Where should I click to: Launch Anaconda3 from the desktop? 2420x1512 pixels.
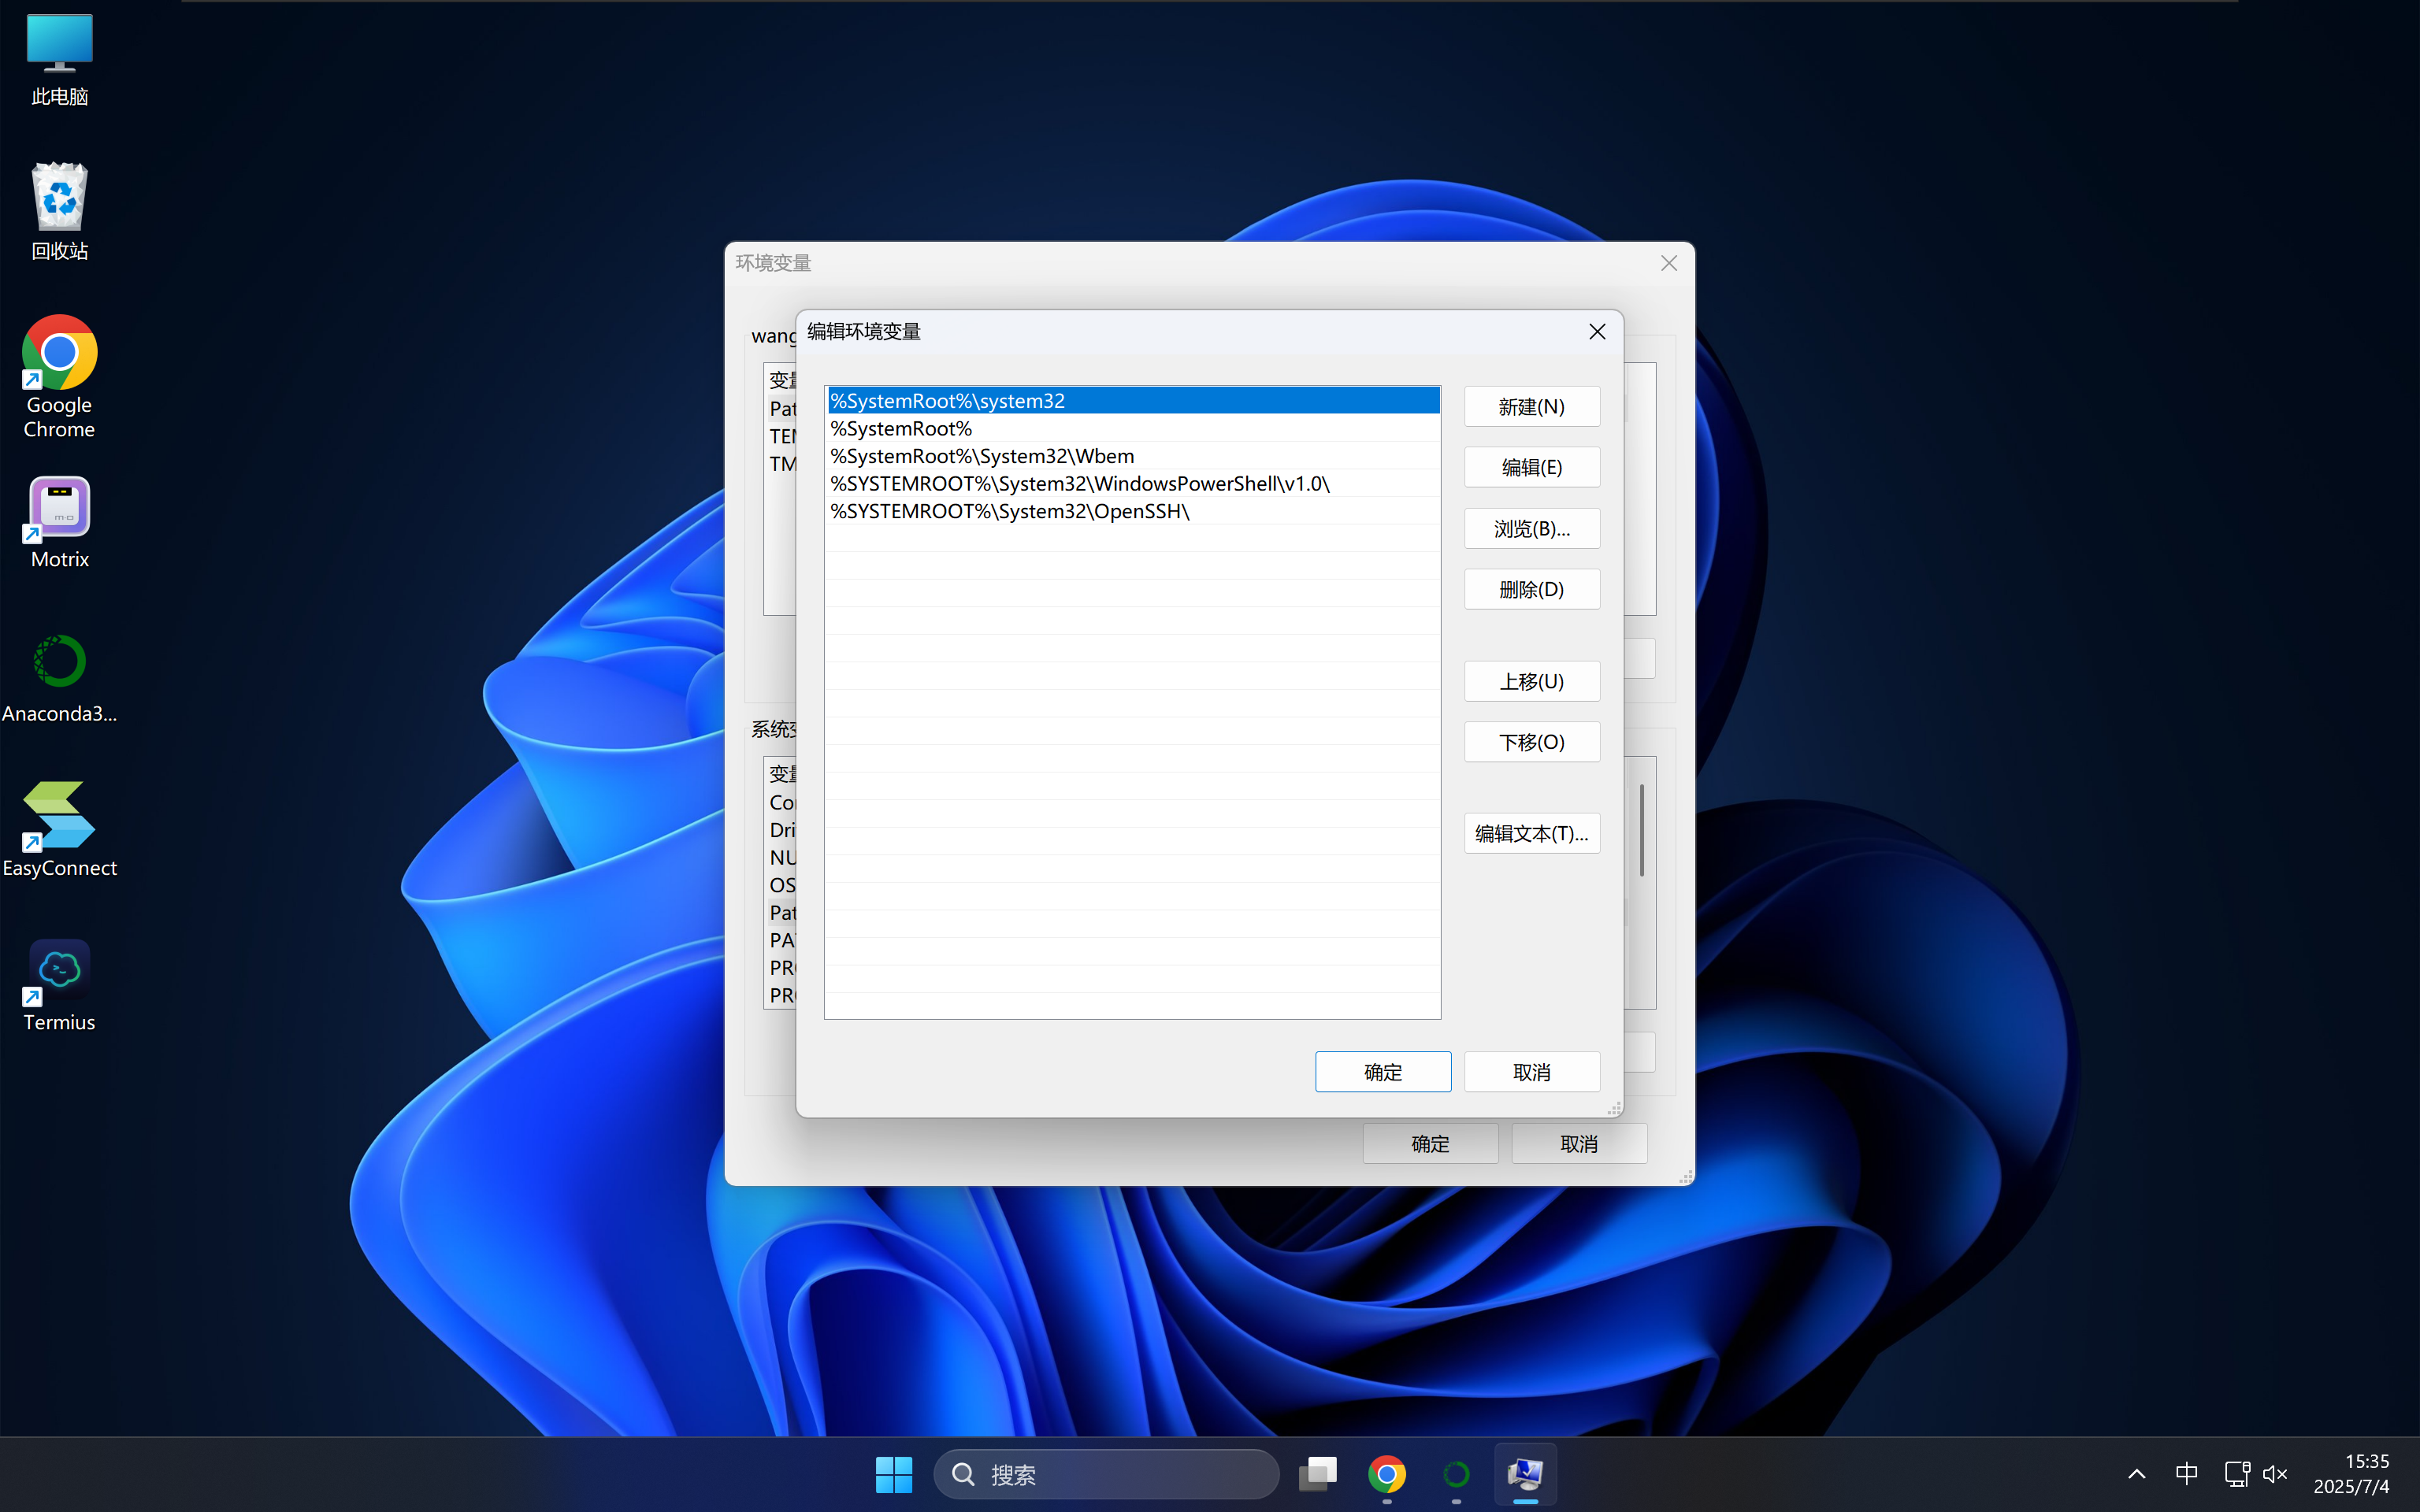click(59, 663)
